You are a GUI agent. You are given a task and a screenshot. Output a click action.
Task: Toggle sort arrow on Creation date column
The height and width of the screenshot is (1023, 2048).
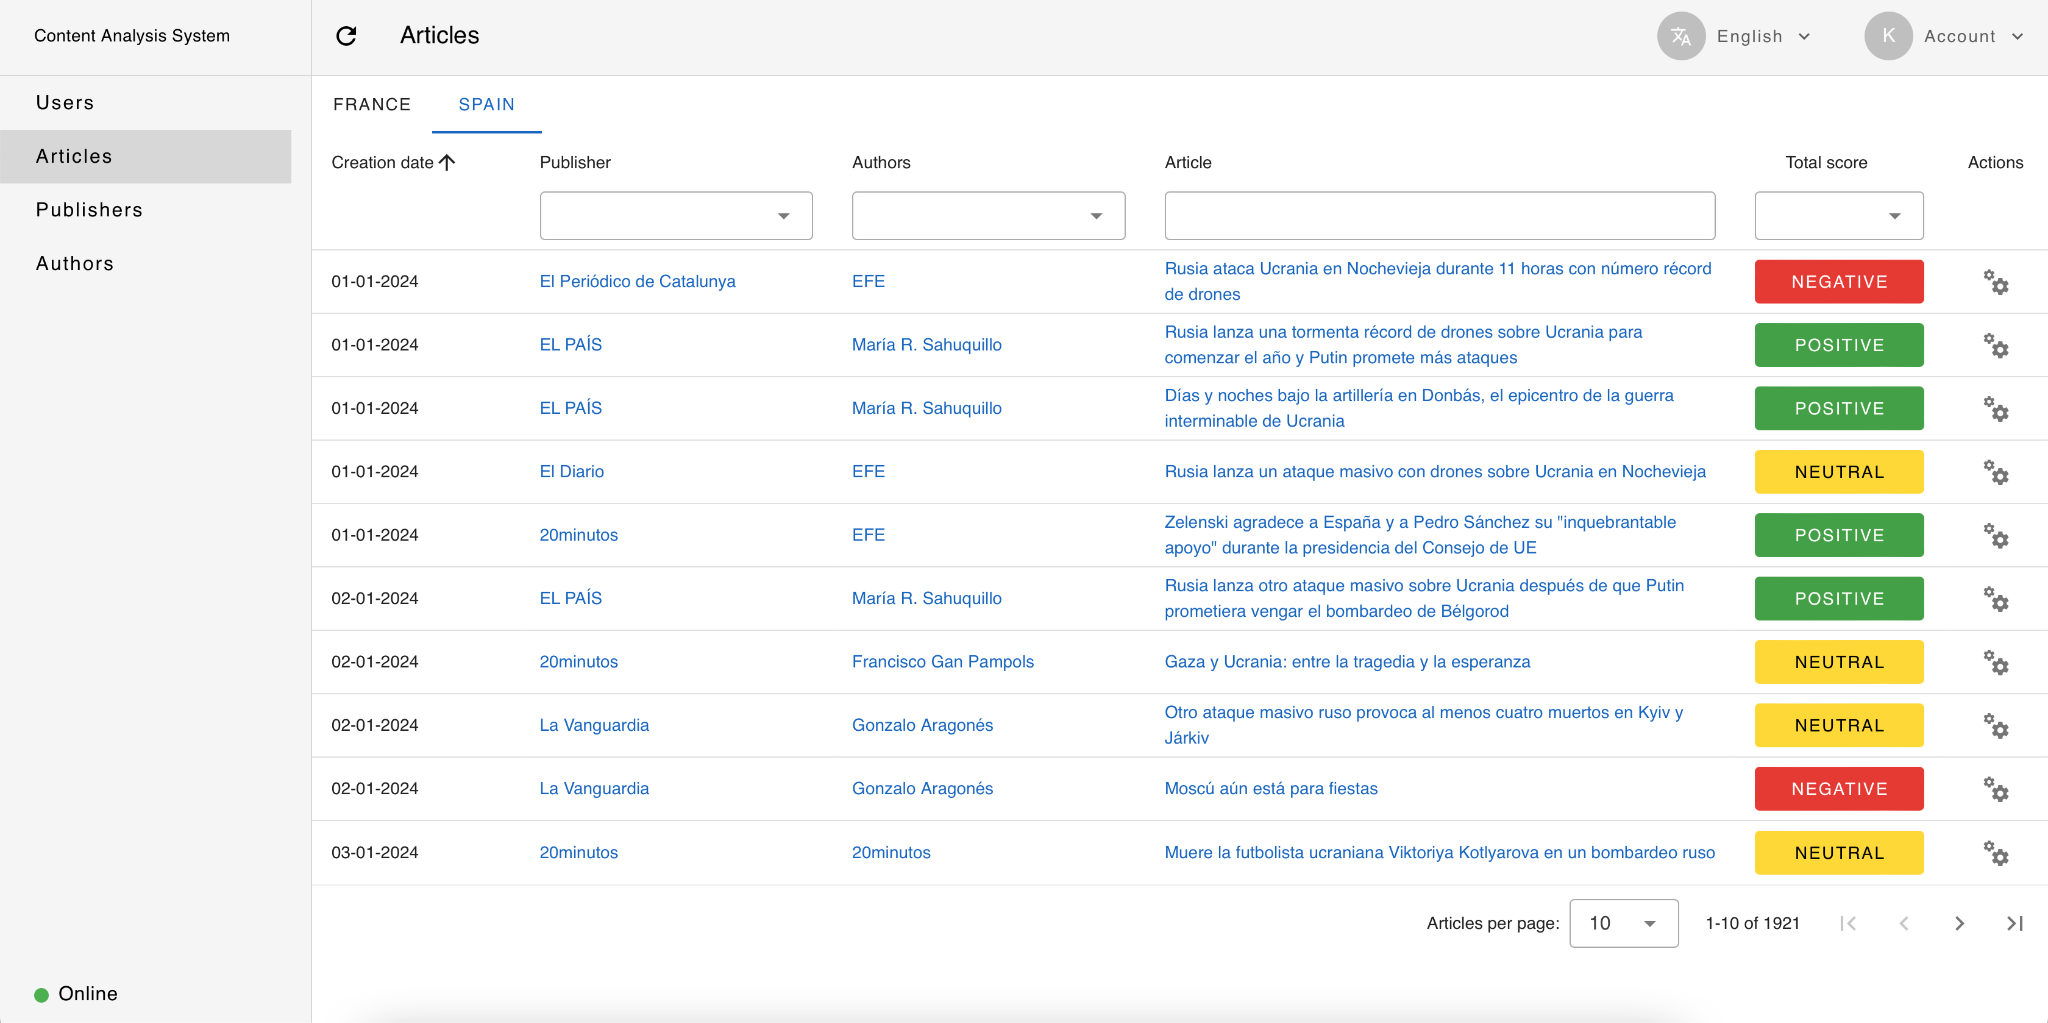(447, 162)
